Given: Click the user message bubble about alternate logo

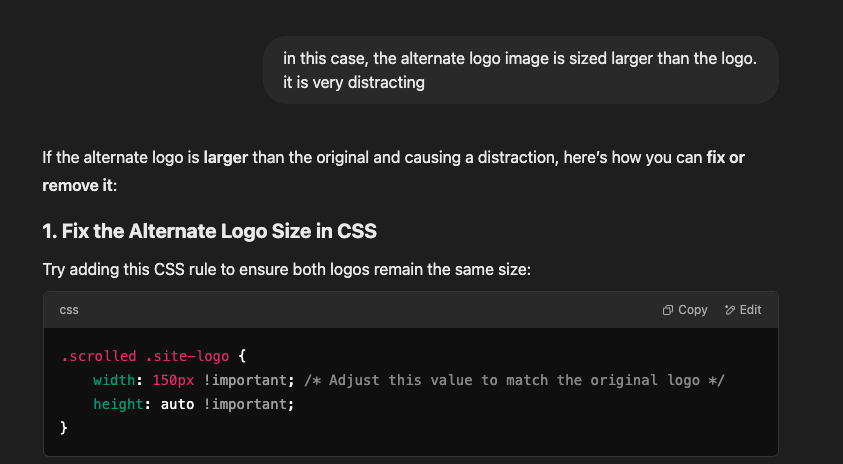Looking at the screenshot, I should click(x=520, y=70).
